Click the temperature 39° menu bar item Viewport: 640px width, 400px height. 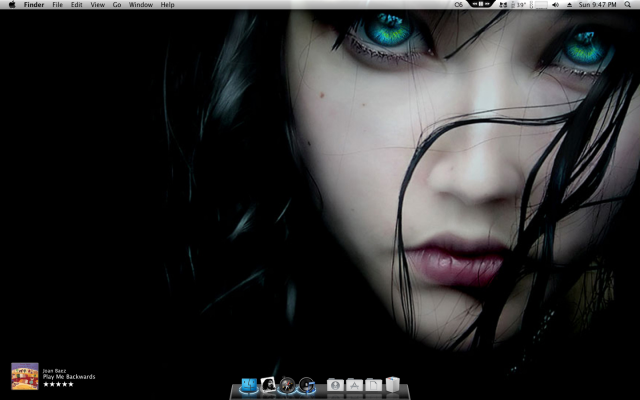pos(521,5)
